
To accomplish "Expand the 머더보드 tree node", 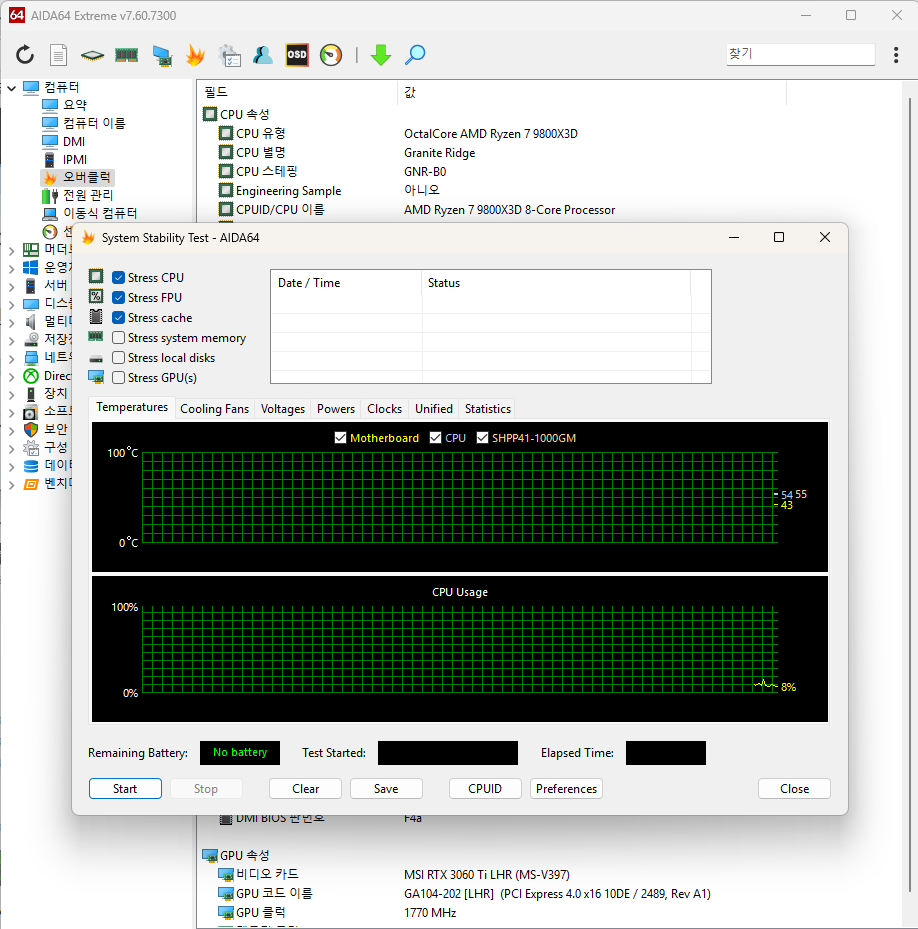I will [11, 251].
